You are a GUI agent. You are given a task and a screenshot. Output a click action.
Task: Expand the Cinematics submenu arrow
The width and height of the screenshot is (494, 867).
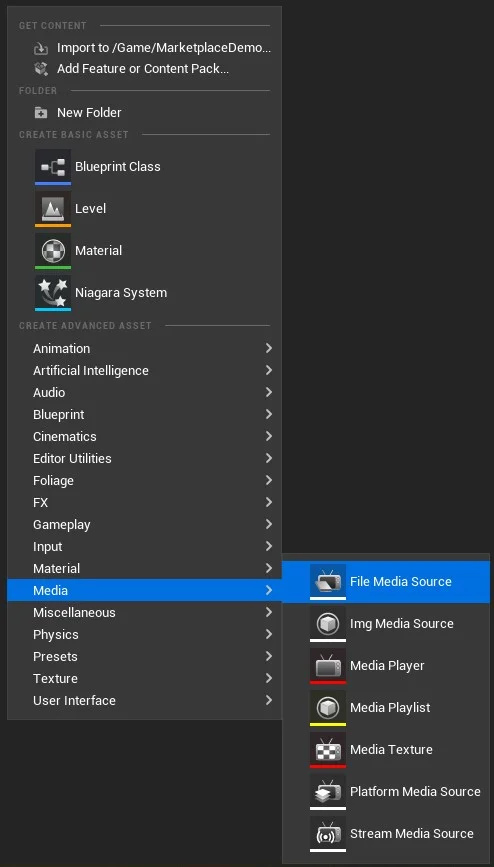click(269, 436)
